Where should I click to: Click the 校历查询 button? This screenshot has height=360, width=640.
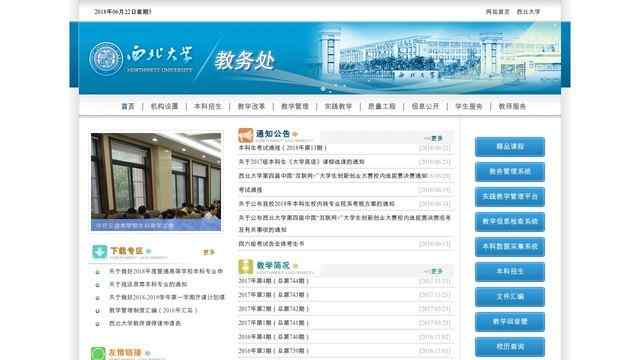point(510,347)
